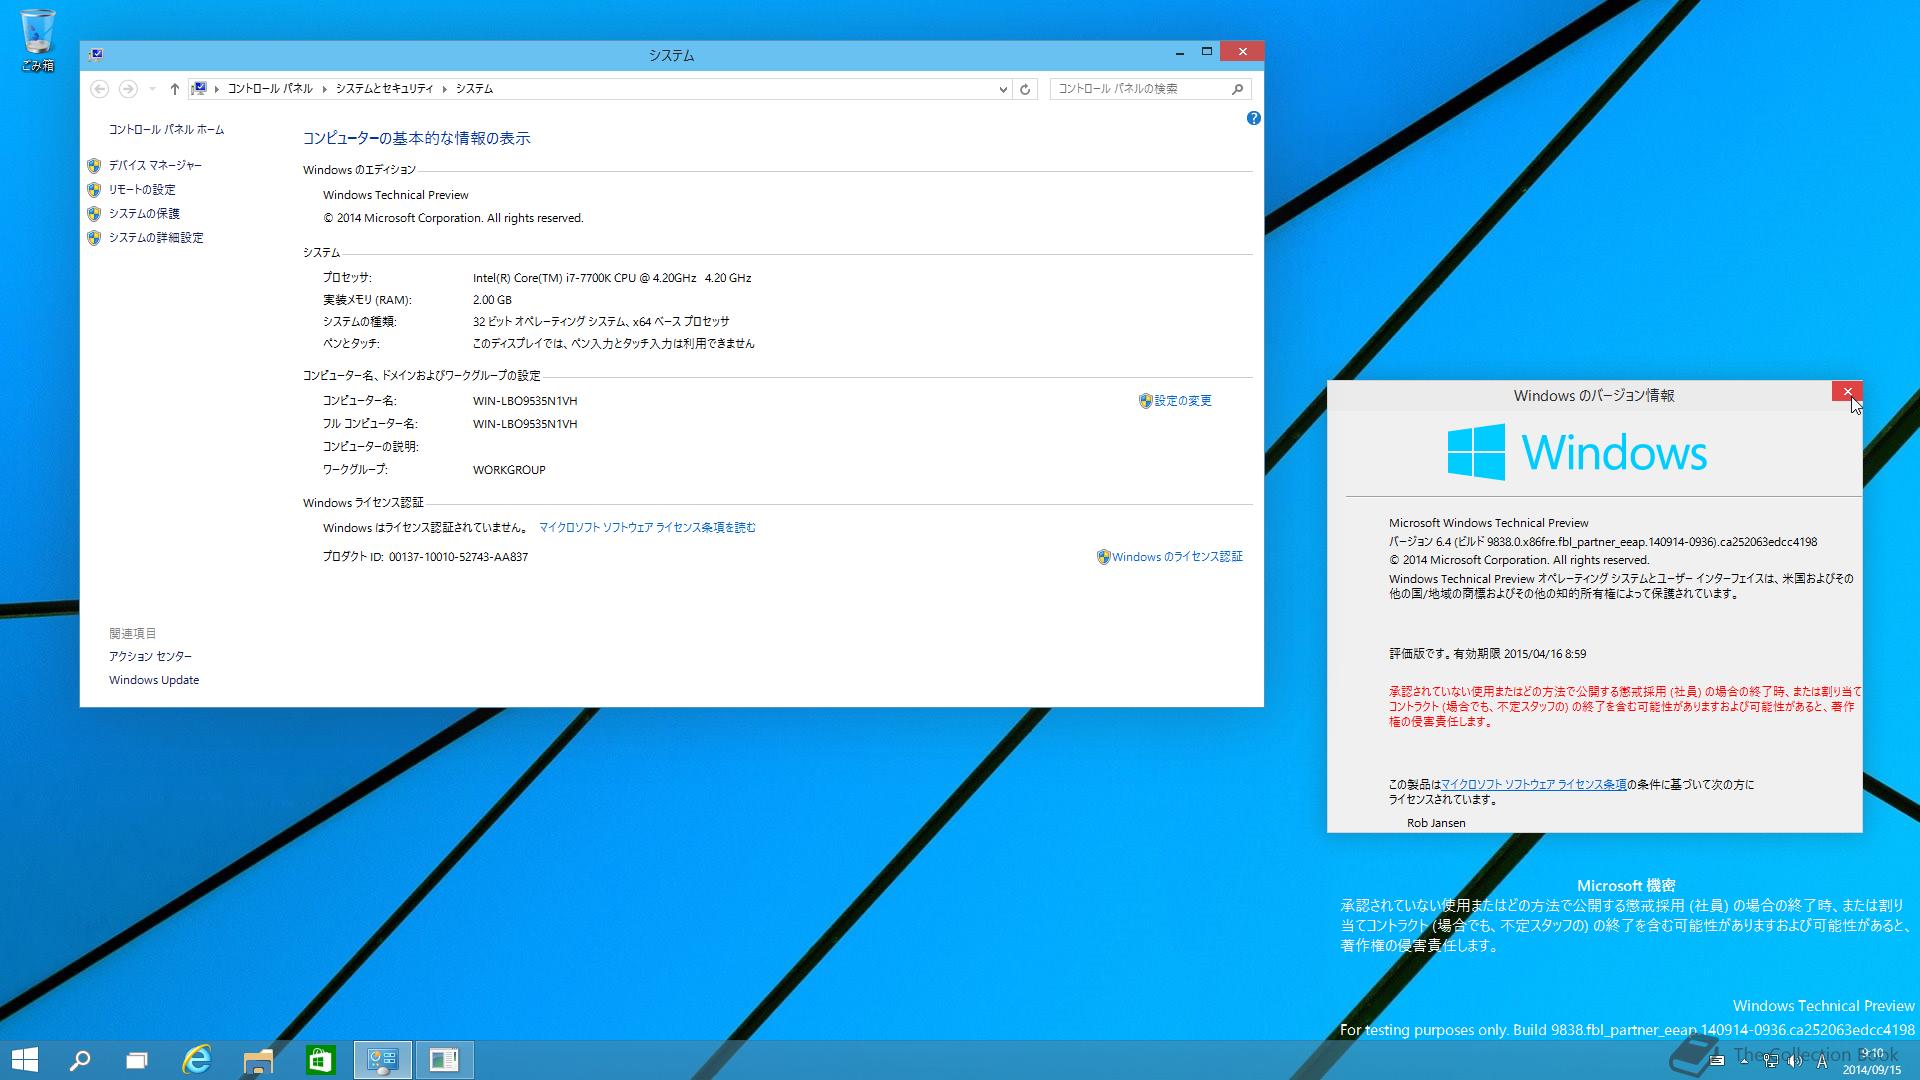Open the volume speaker tray icon
This screenshot has width=1920, height=1080.
[x=1795, y=1061]
